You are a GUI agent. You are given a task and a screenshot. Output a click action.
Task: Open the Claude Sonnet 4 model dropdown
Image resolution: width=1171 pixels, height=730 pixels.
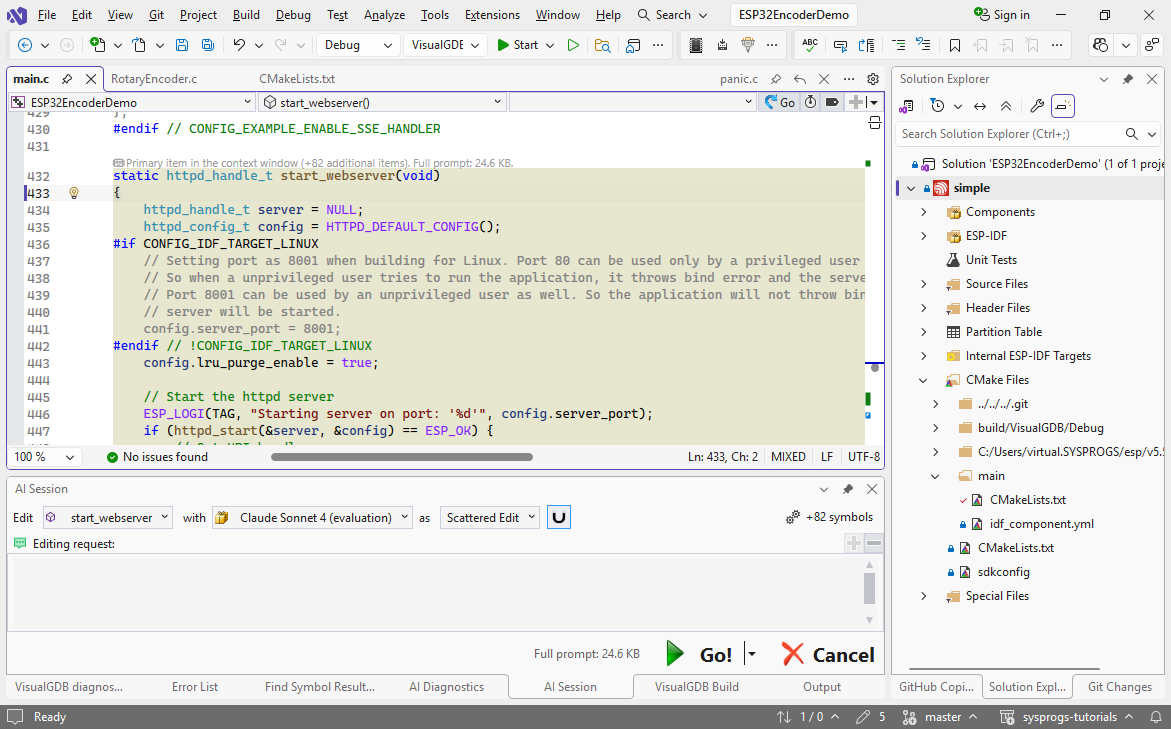click(312, 517)
